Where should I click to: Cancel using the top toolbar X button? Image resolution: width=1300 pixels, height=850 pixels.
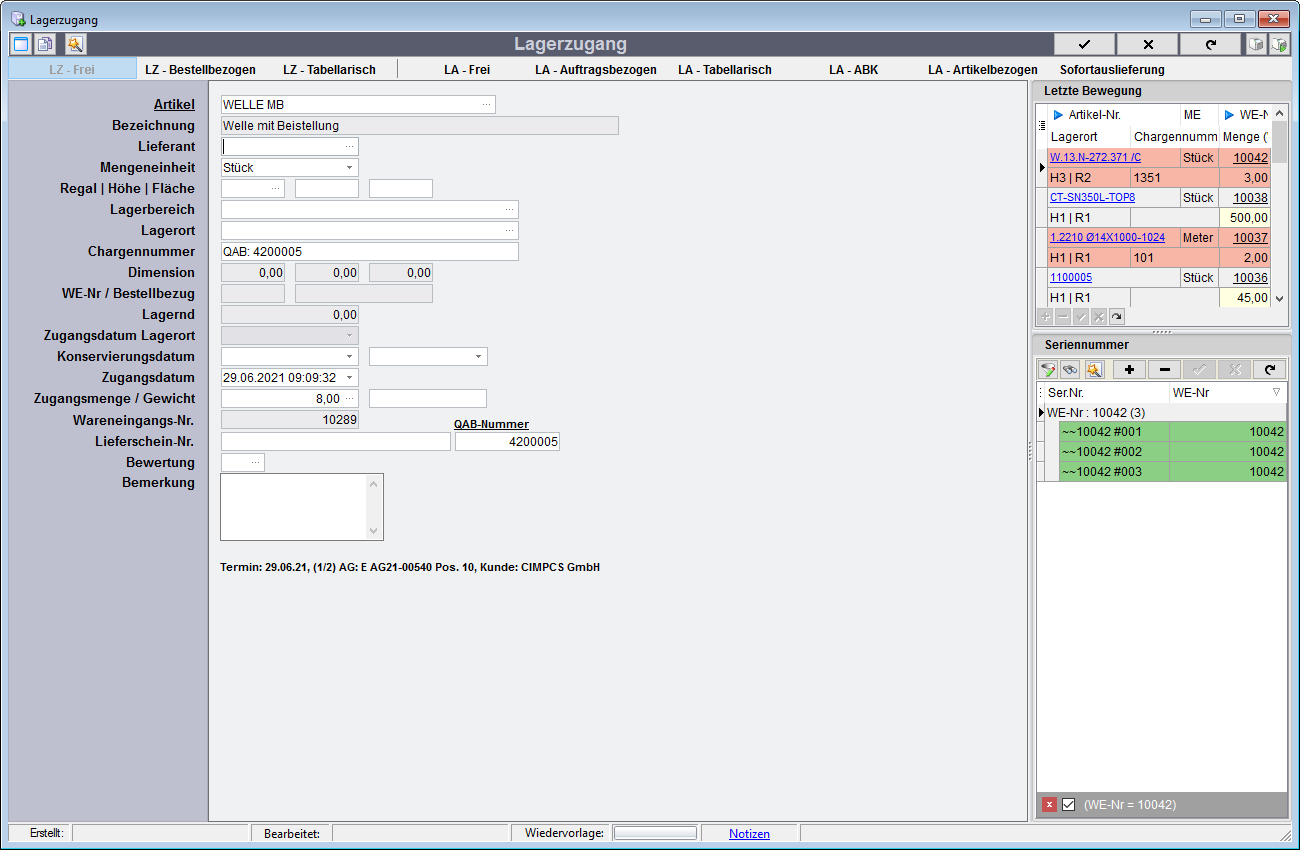1147,44
